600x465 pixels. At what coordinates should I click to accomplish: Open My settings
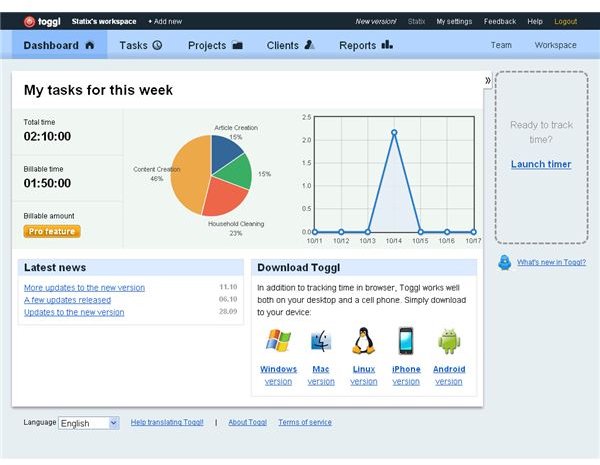[454, 22]
